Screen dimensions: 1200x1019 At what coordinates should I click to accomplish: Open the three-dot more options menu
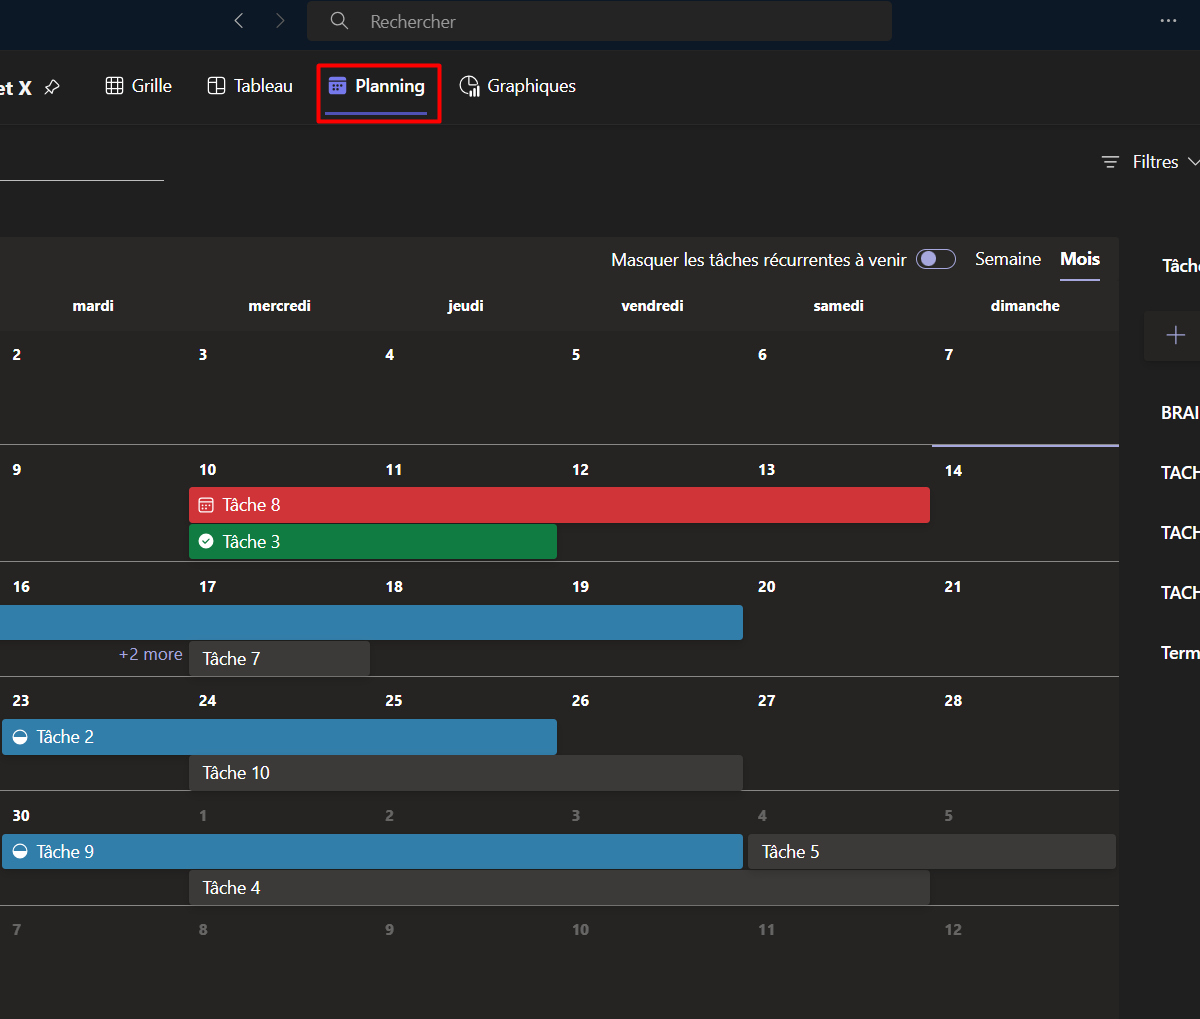(x=1168, y=21)
